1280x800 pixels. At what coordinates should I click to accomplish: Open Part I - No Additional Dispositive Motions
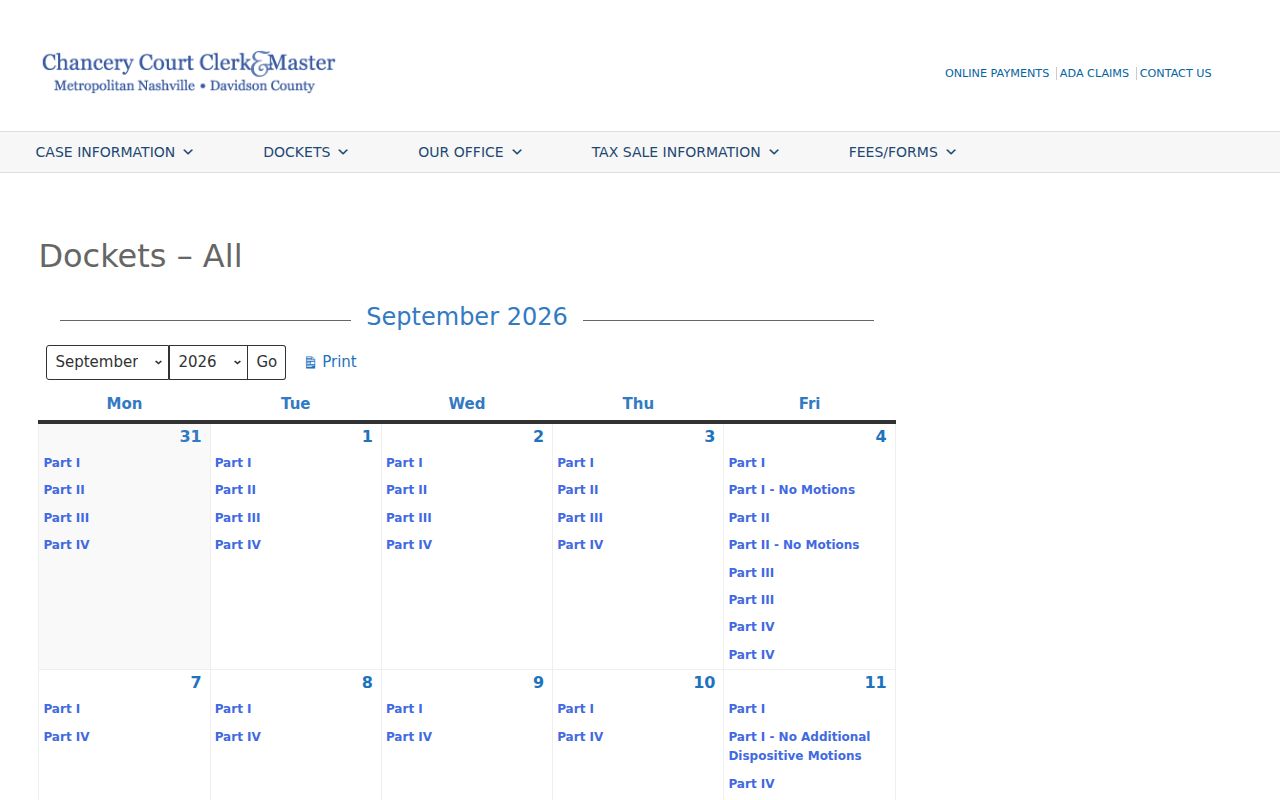pos(800,746)
